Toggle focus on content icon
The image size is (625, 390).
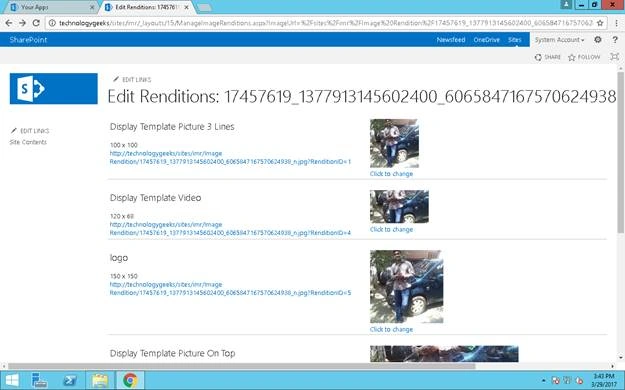614,57
